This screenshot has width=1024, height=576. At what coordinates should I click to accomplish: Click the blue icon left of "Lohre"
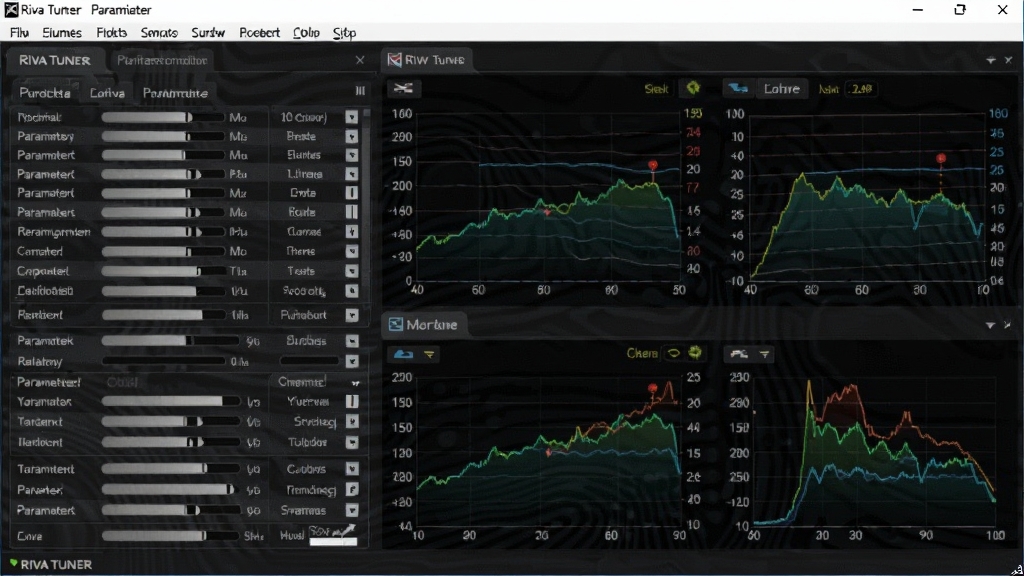[738, 88]
